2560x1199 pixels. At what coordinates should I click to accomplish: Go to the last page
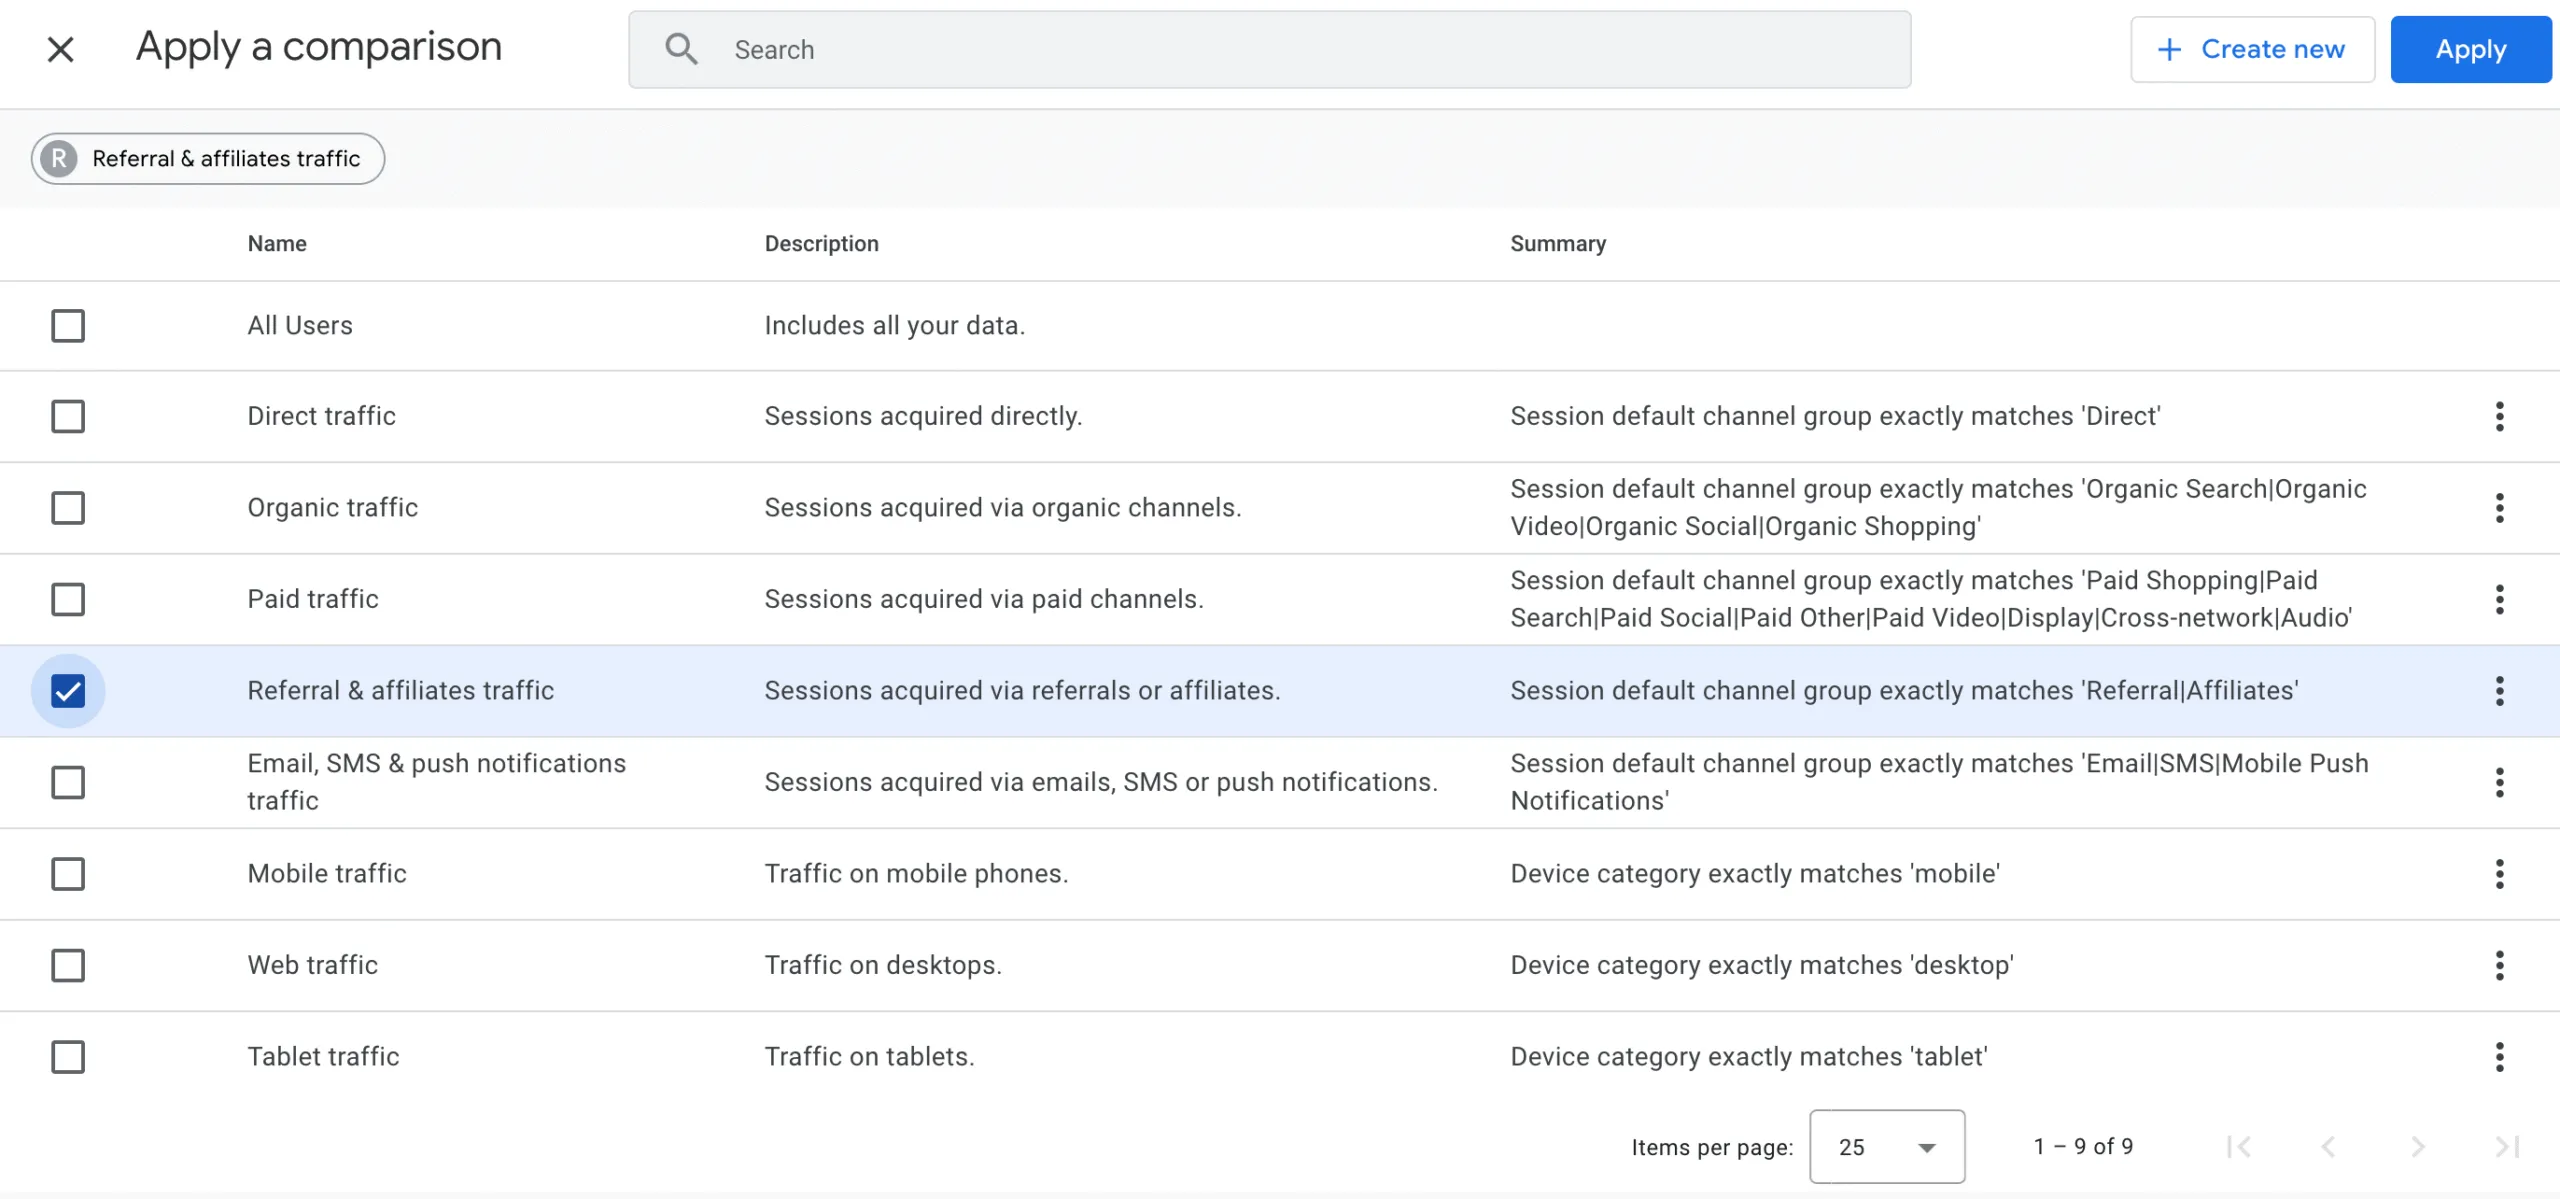coord(2507,1146)
